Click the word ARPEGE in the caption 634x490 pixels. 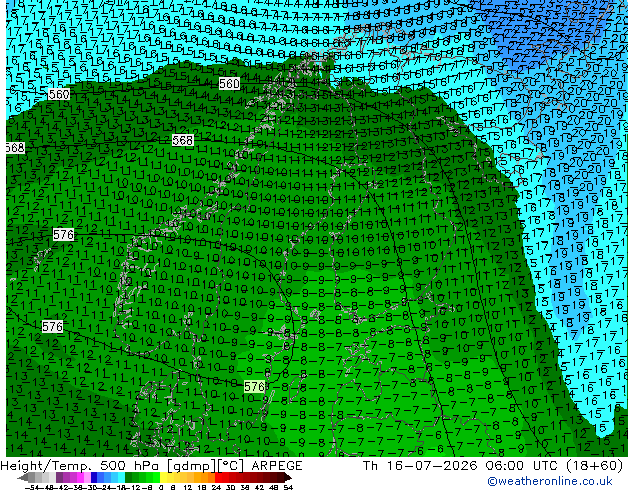point(277,466)
